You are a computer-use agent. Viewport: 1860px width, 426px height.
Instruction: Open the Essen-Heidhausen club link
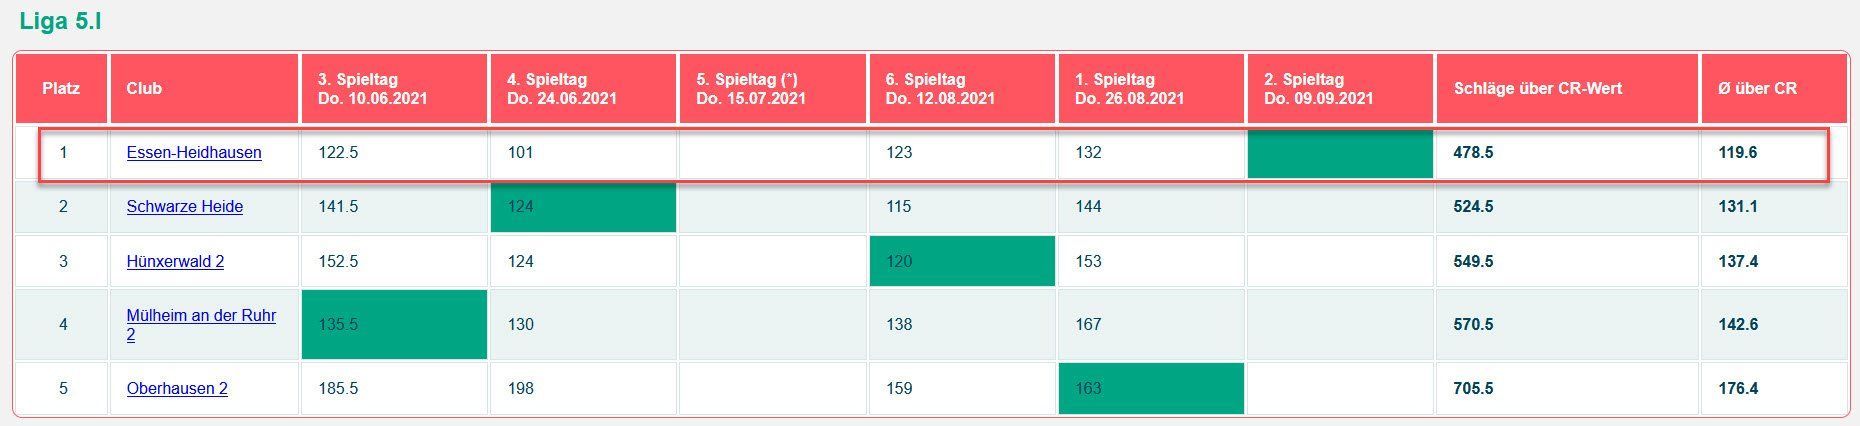pos(194,153)
